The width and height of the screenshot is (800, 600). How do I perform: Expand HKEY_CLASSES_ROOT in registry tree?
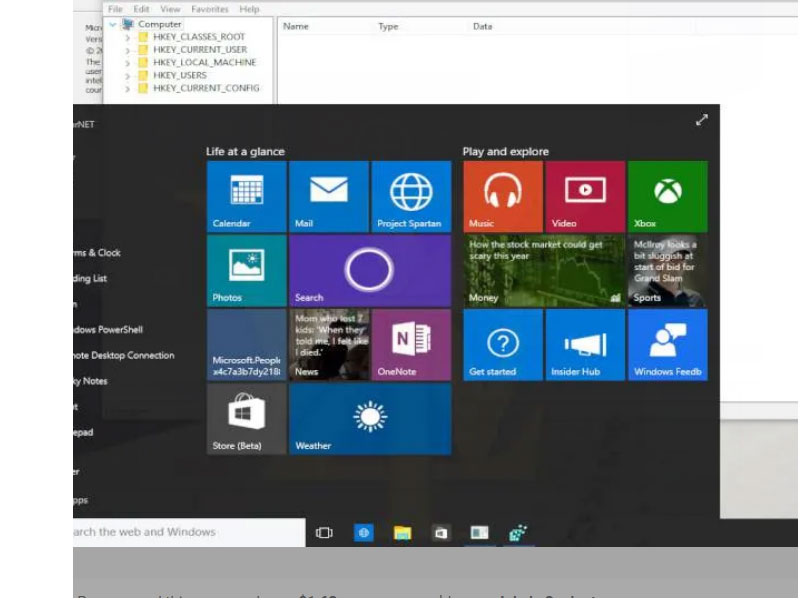128,37
